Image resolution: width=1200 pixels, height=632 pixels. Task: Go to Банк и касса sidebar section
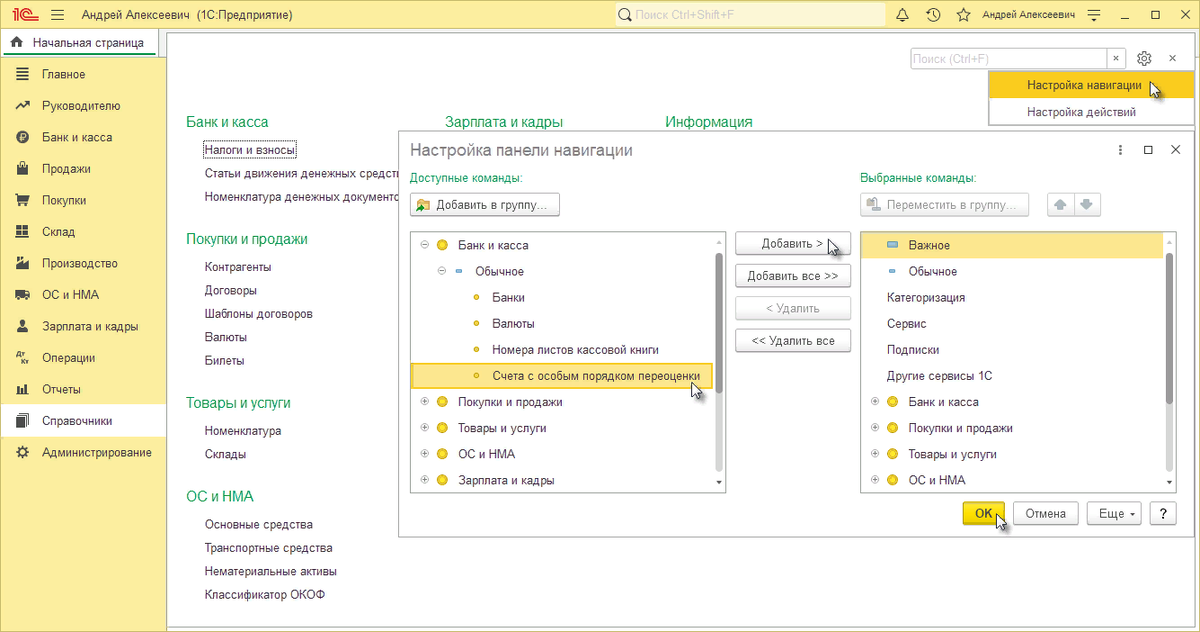coord(83,137)
